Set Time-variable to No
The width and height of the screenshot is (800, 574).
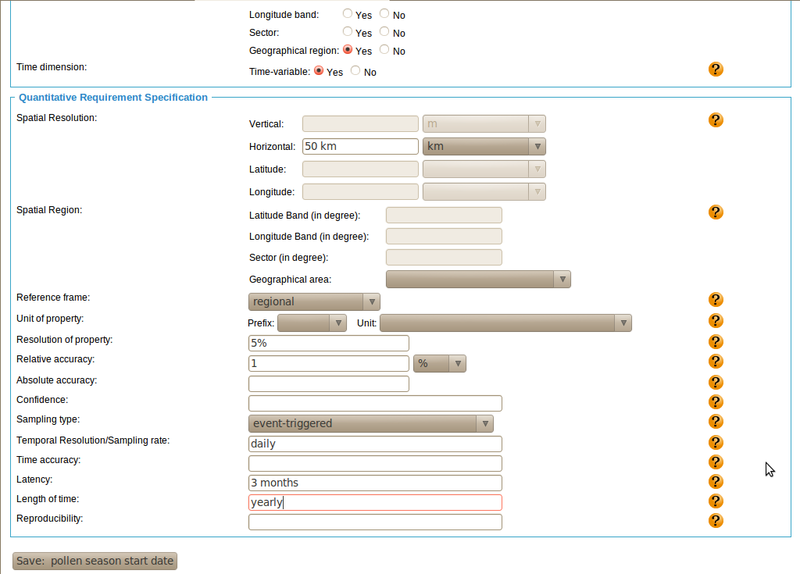(355, 71)
